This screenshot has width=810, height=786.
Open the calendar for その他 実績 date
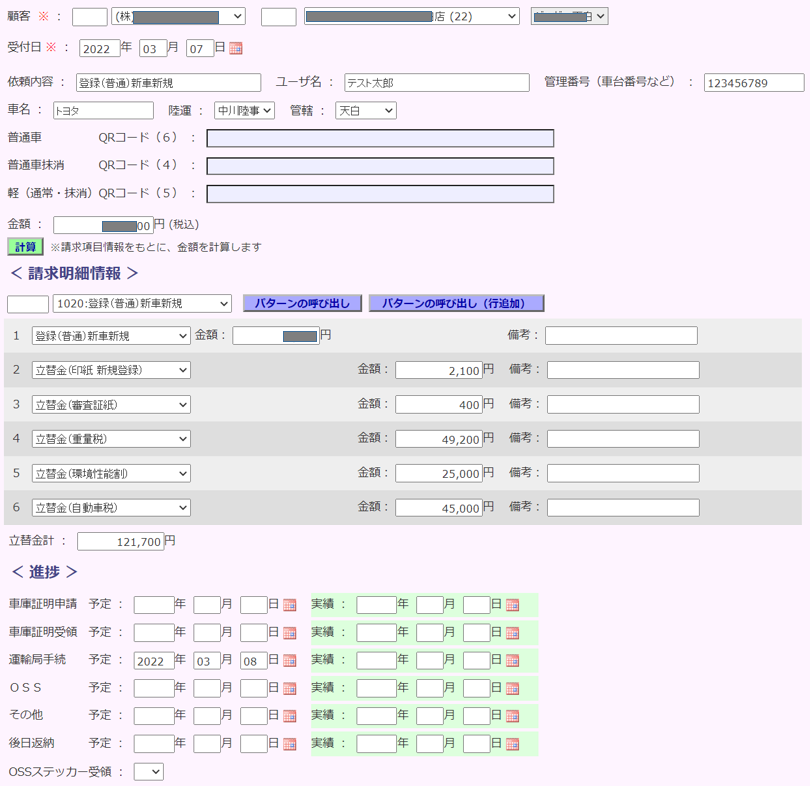(512, 715)
